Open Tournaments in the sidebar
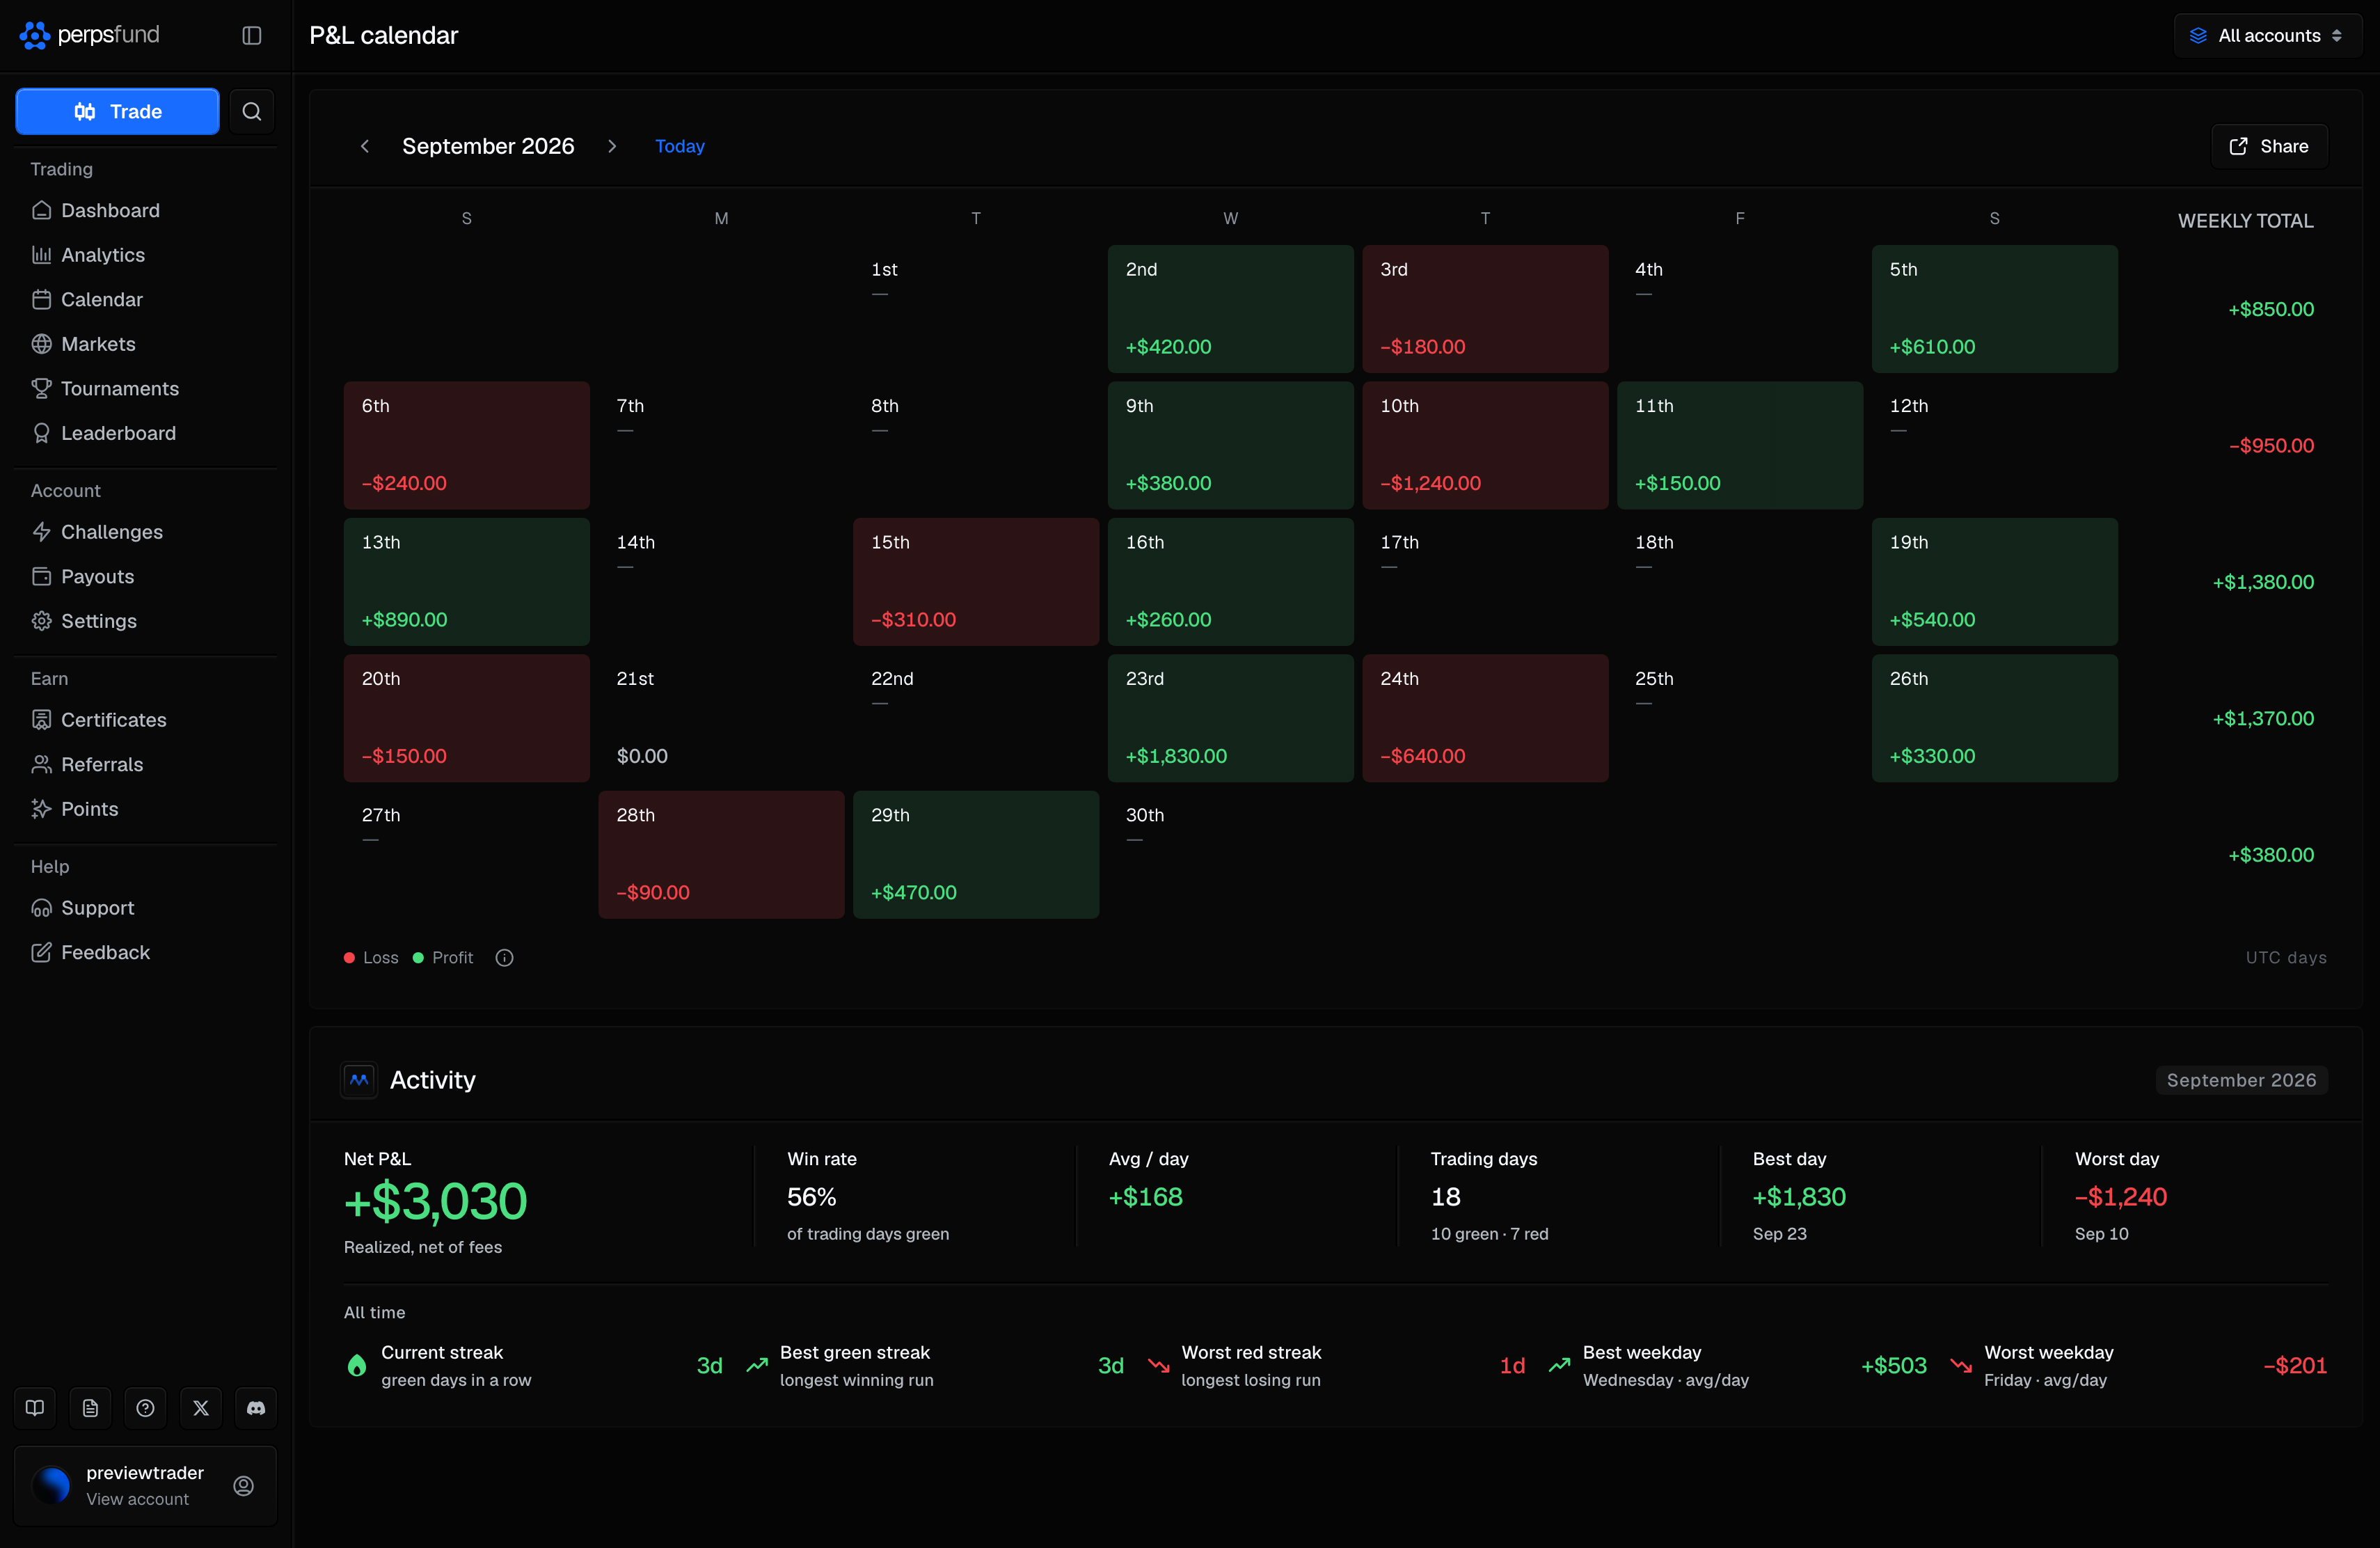This screenshot has width=2380, height=1548. (x=146, y=388)
